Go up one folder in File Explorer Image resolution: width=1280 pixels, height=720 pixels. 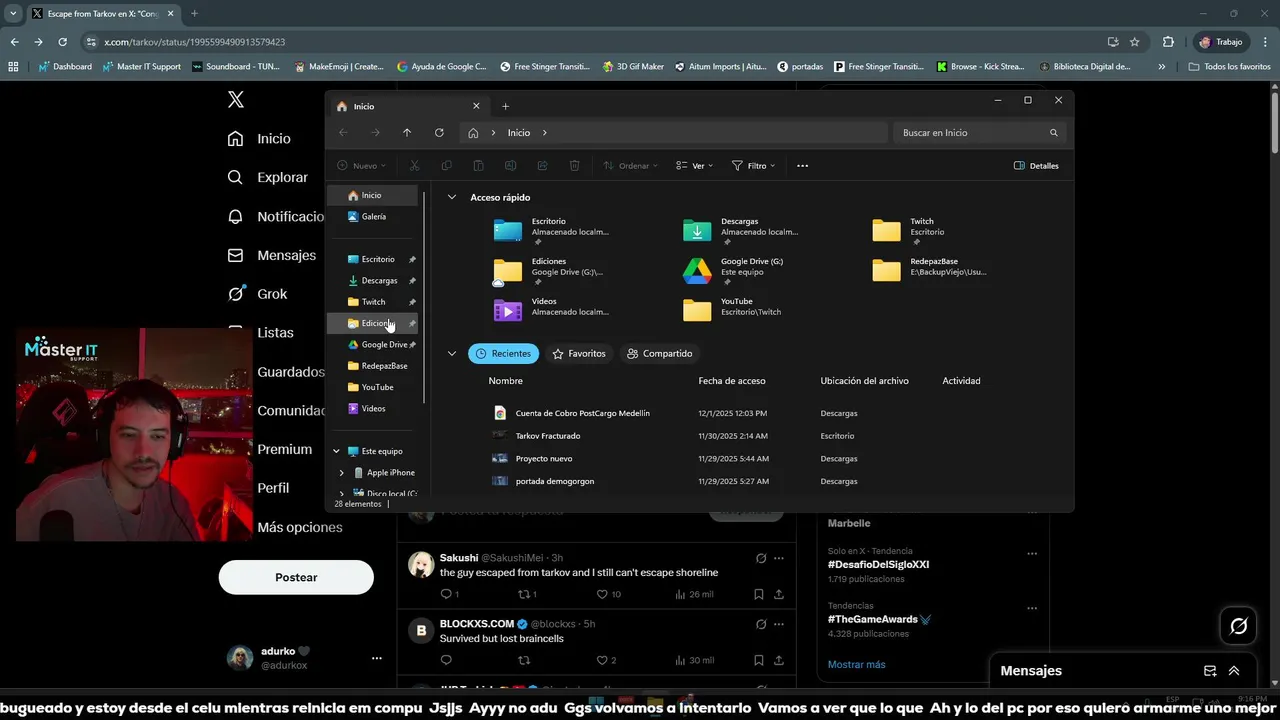click(407, 133)
